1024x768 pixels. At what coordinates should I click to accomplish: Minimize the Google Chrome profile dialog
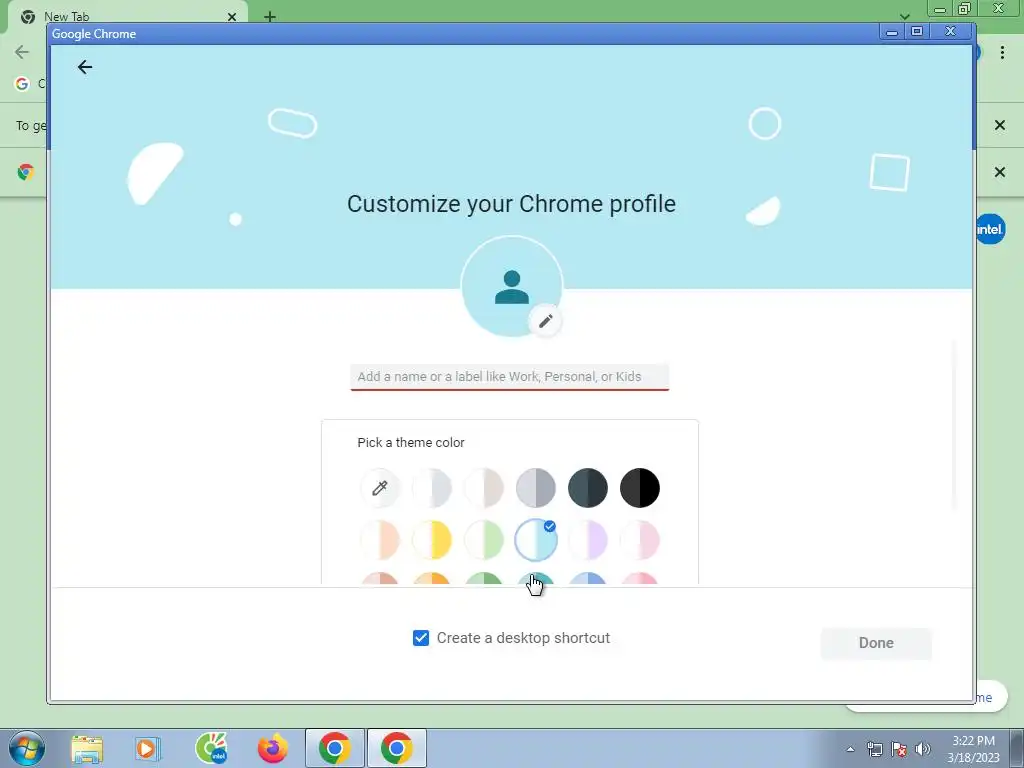click(x=892, y=31)
